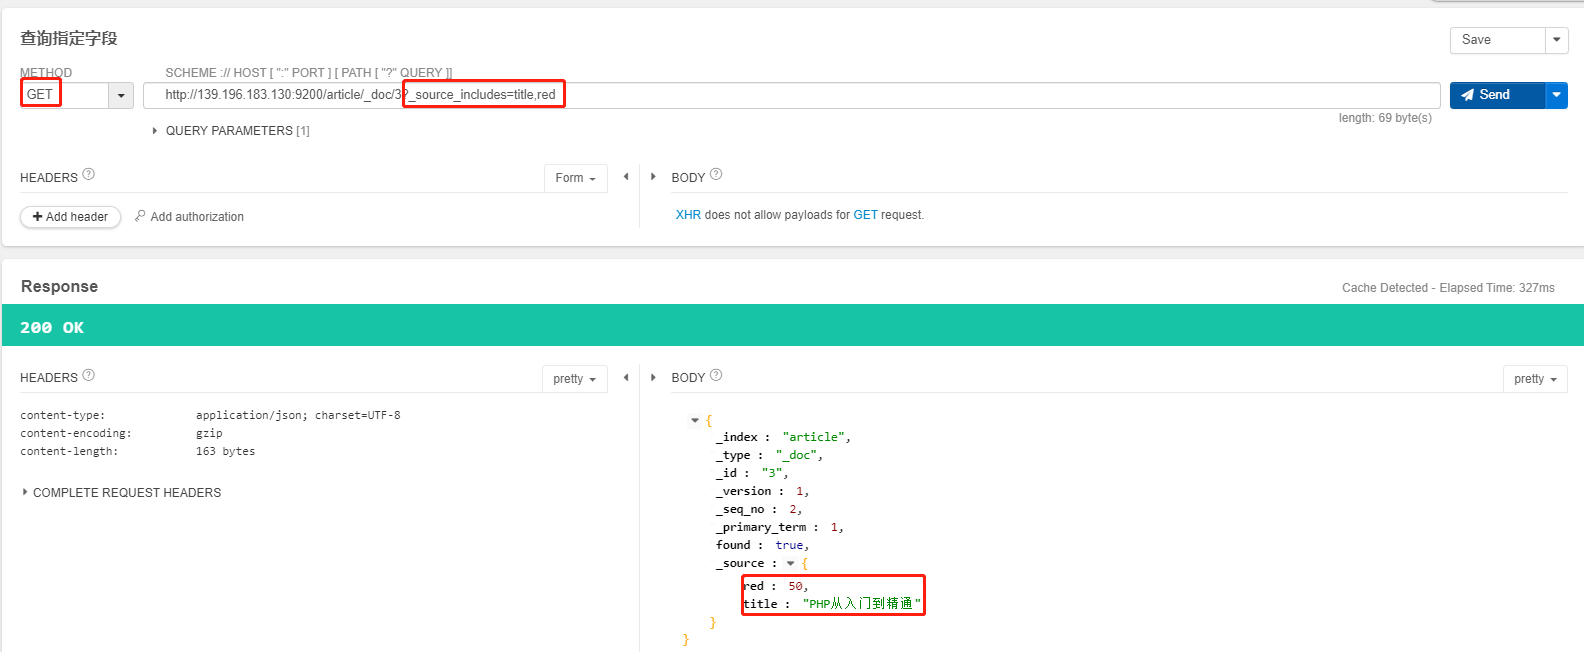Click the _type "_doc" value
Image resolution: width=1584 pixels, height=652 pixels.
(796, 455)
